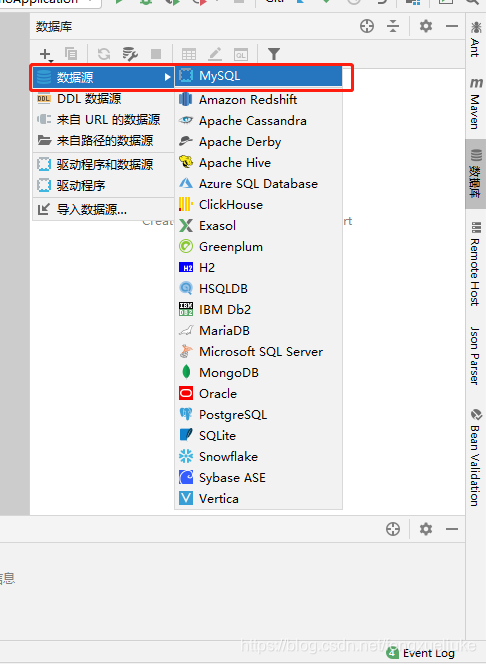Select IBM Db2 data source
The width and height of the screenshot is (486, 664).
(x=258, y=310)
